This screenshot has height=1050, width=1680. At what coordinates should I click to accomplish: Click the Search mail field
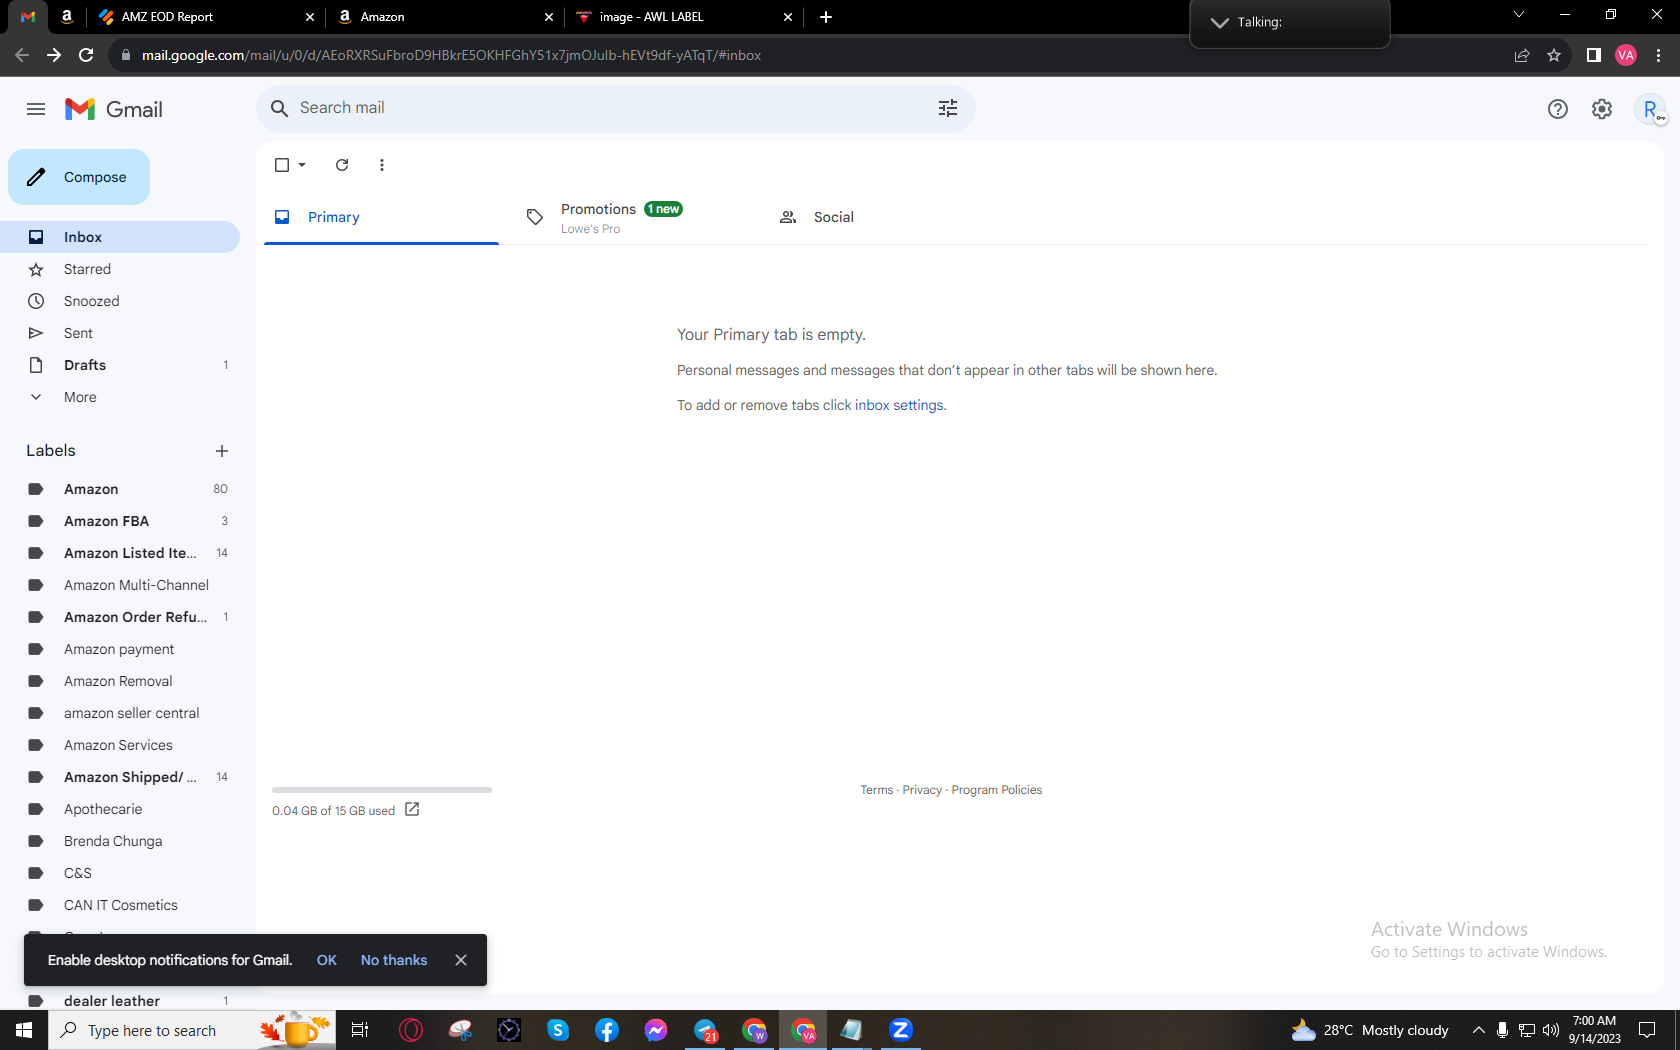click(615, 108)
